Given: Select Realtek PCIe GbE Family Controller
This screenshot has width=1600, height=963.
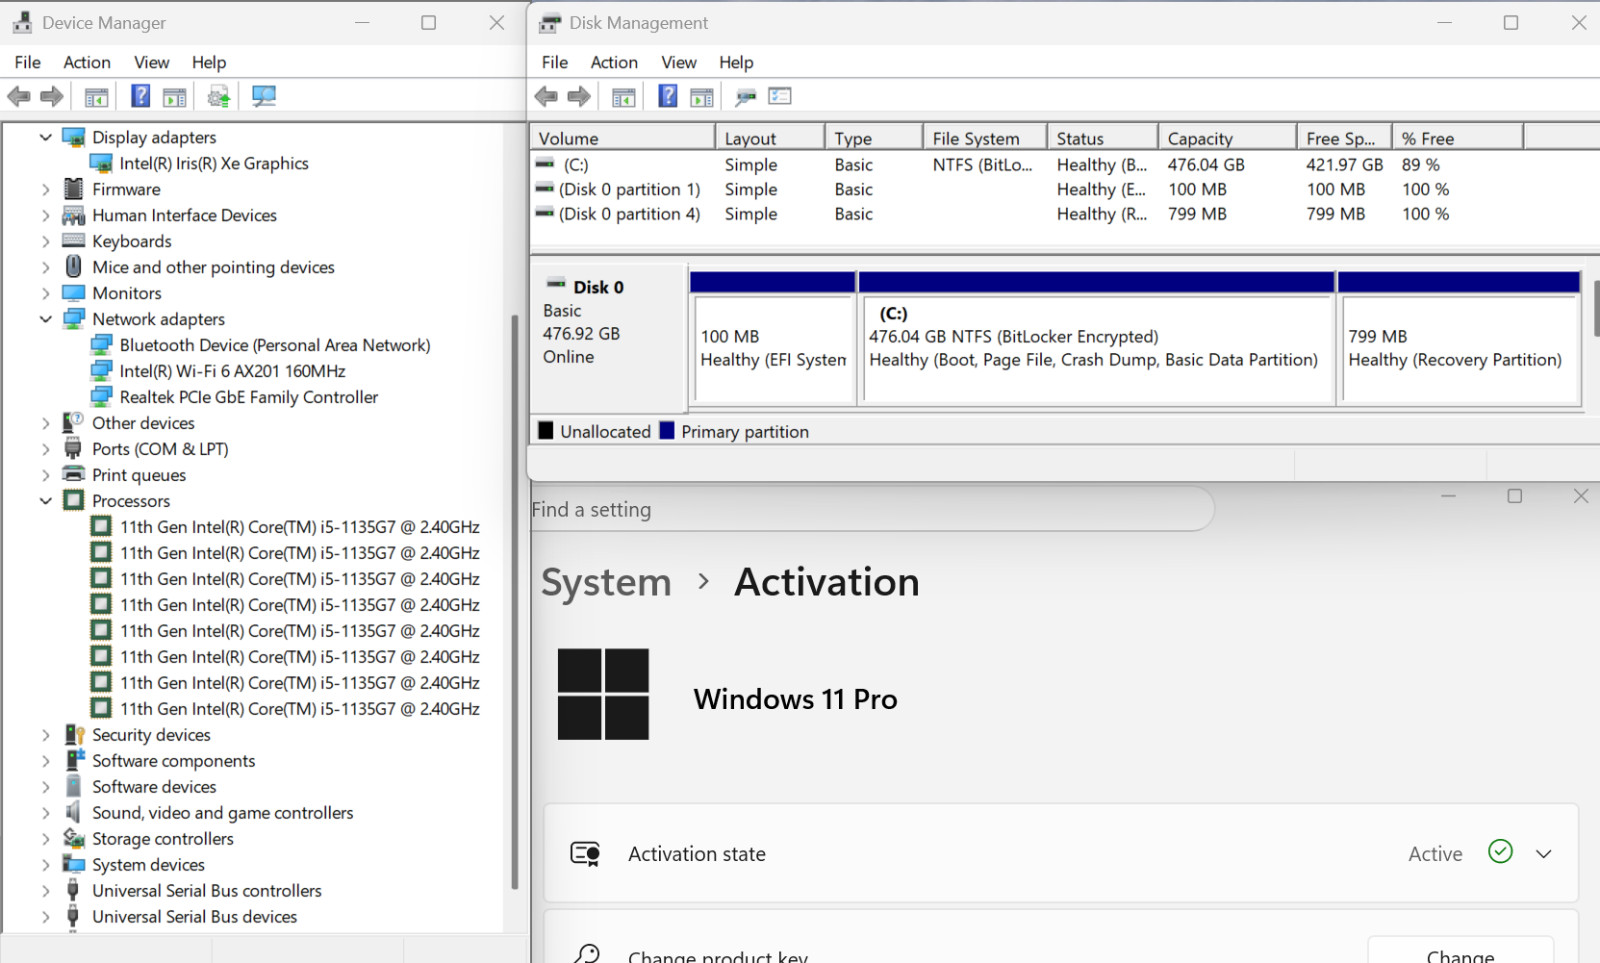Looking at the screenshot, I should [x=249, y=397].
